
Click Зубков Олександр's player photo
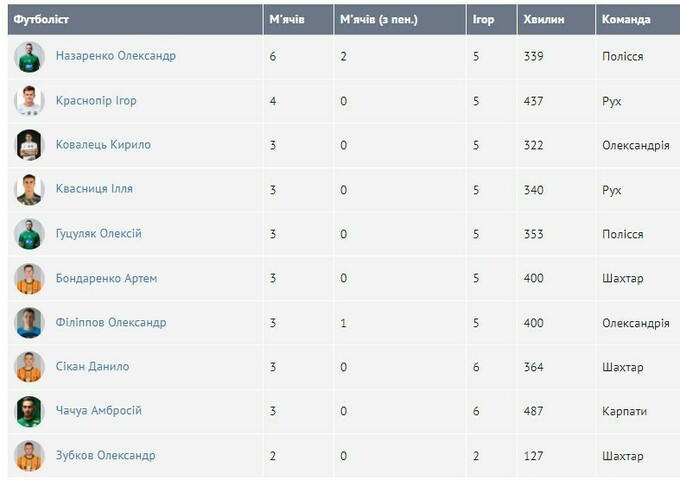30,456
